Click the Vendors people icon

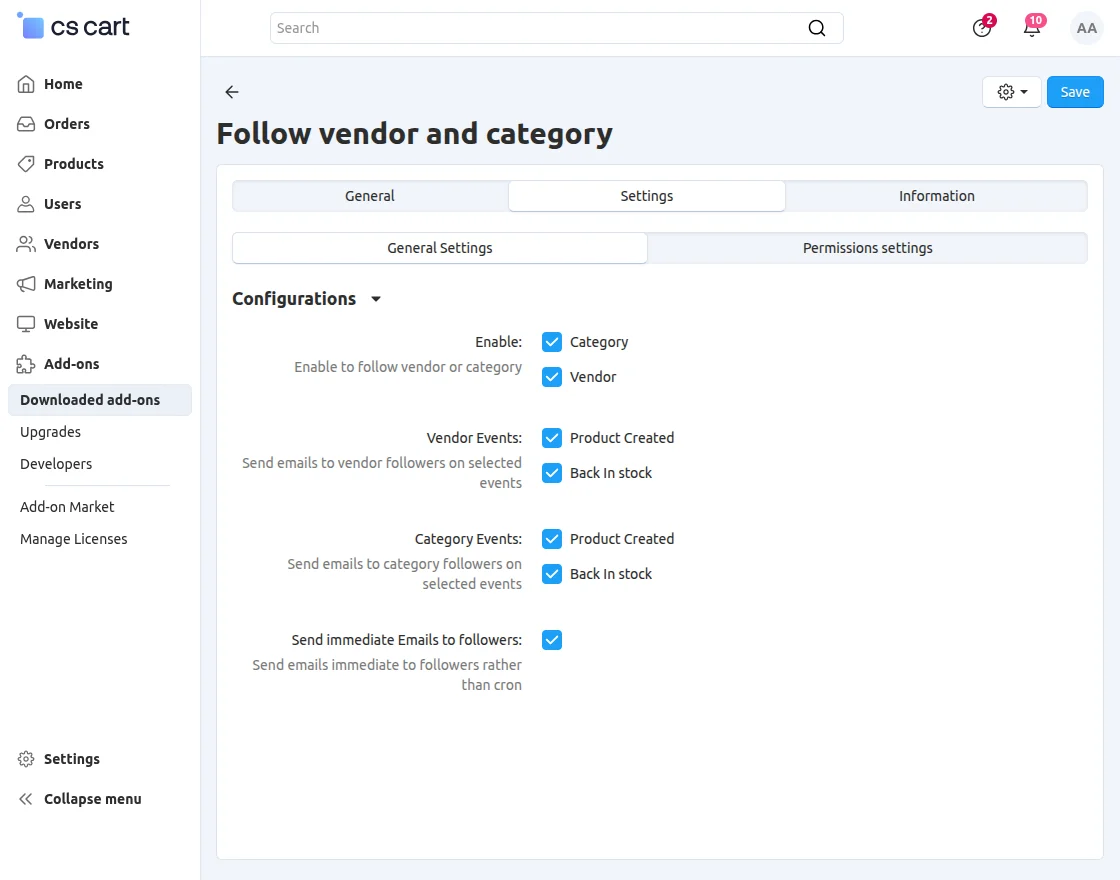[26, 244]
